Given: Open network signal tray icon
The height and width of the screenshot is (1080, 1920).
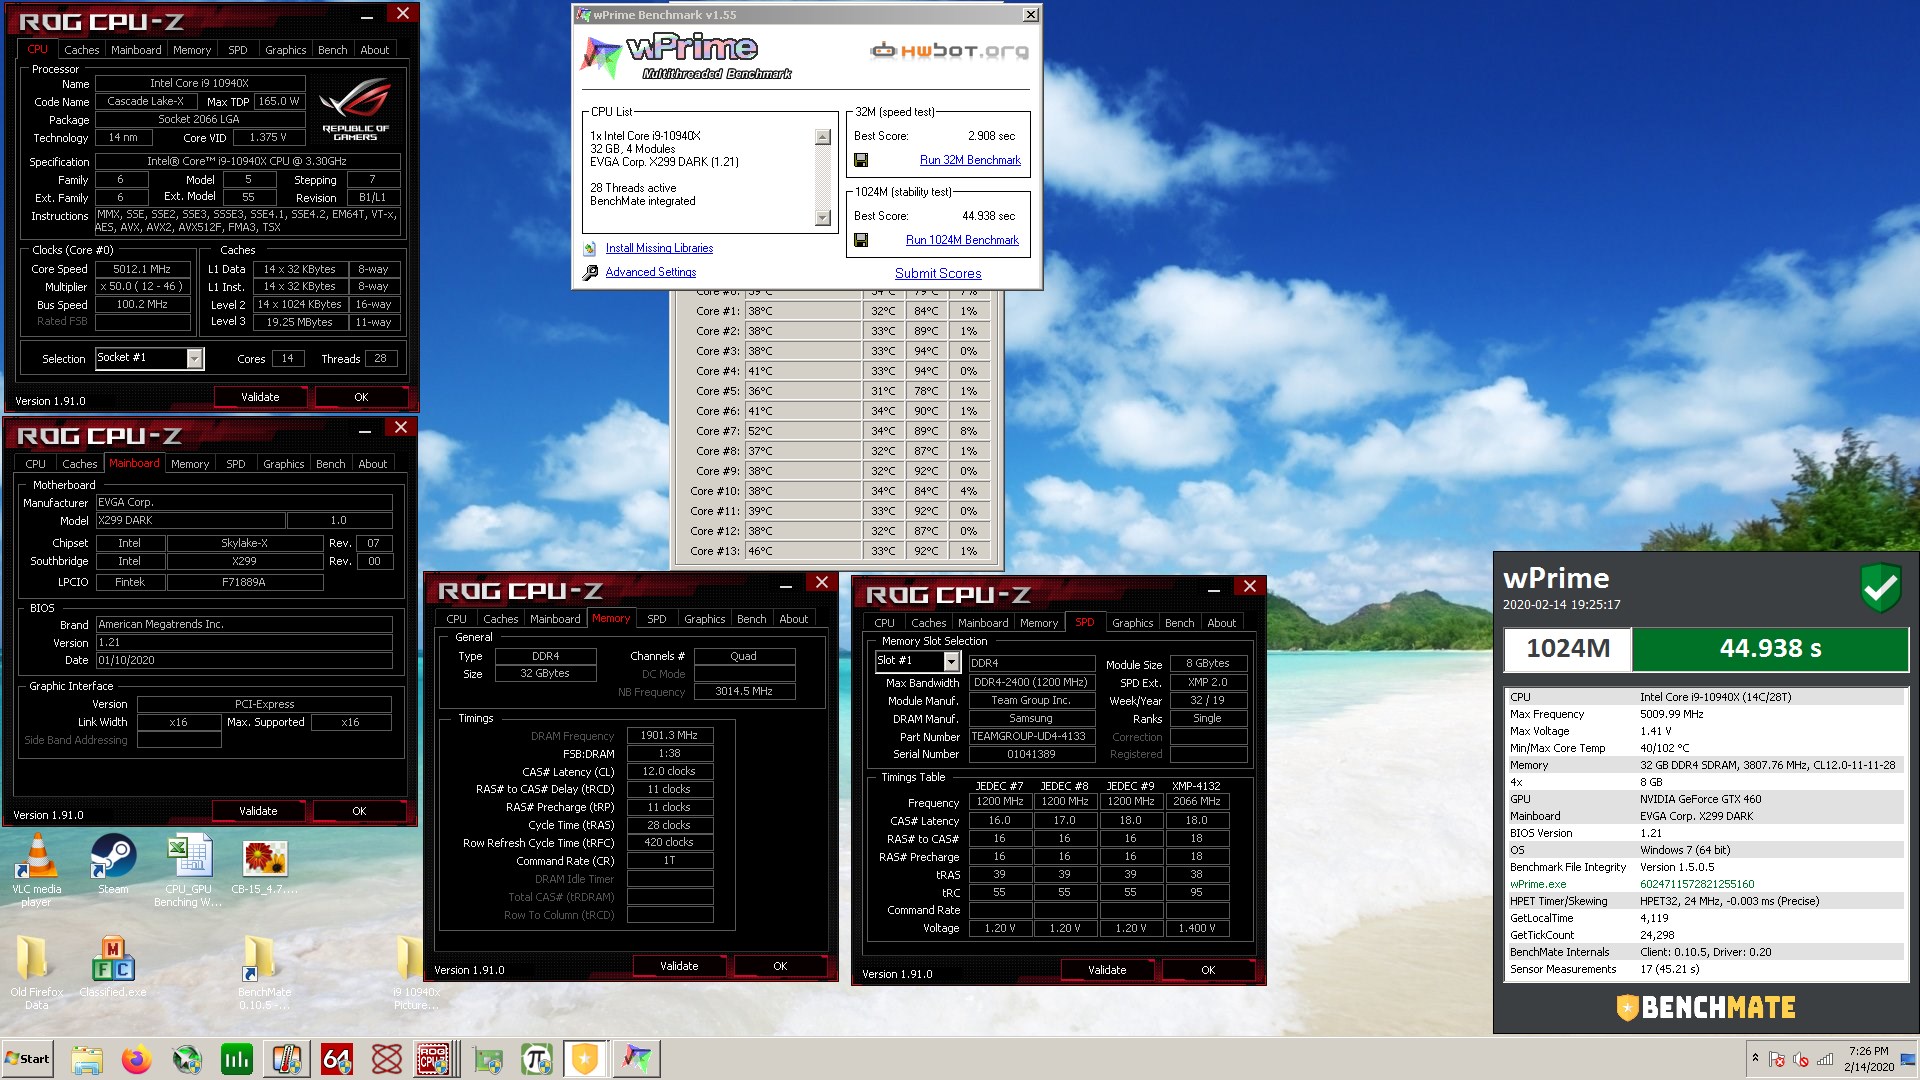Looking at the screenshot, I should click(x=1825, y=1059).
